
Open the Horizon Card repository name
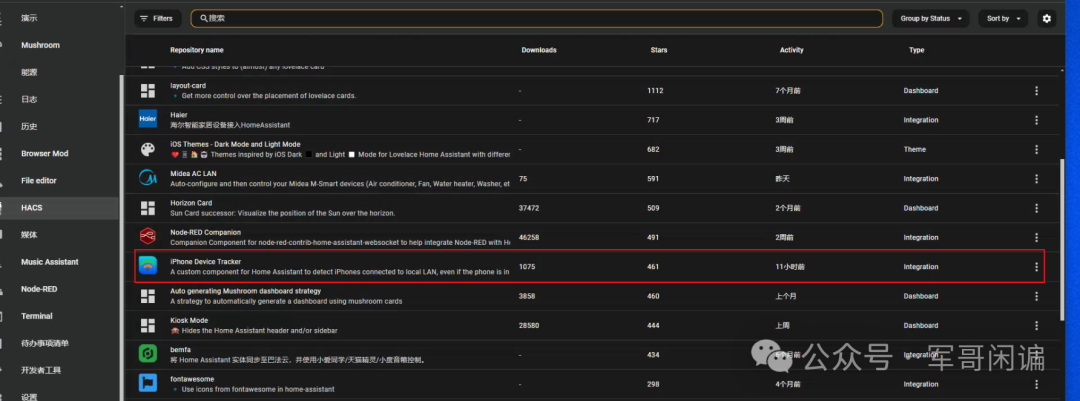[191, 203]
